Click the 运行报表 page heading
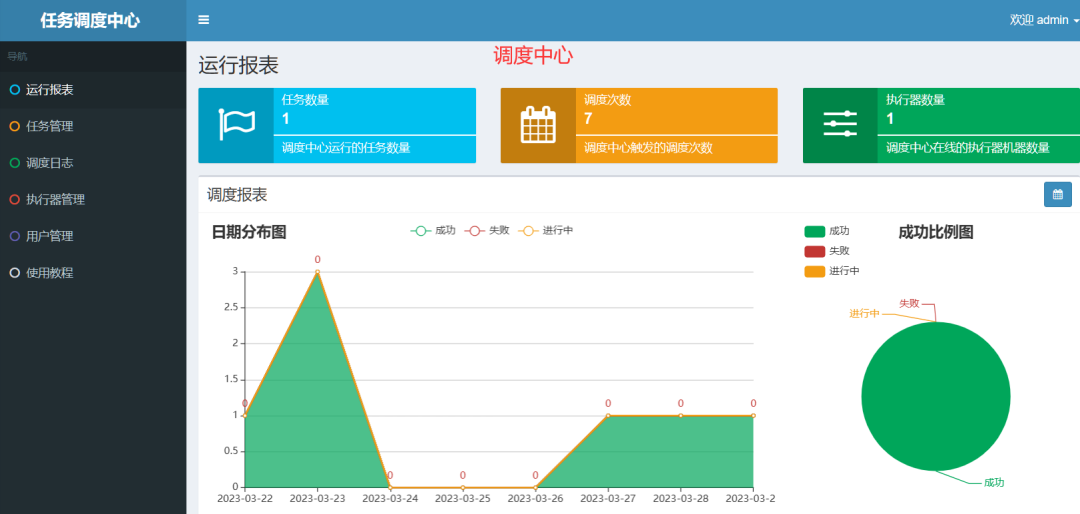 [238, 65]
